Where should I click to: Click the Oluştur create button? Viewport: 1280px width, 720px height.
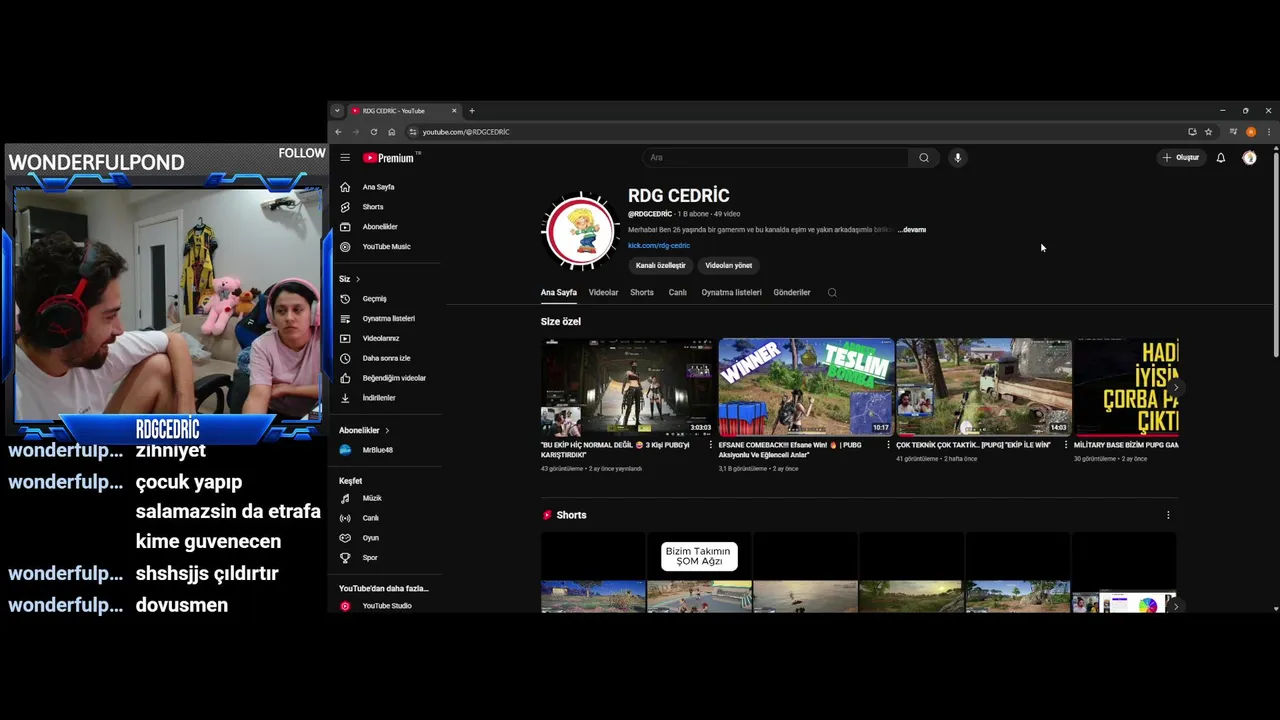point(1181,158)
